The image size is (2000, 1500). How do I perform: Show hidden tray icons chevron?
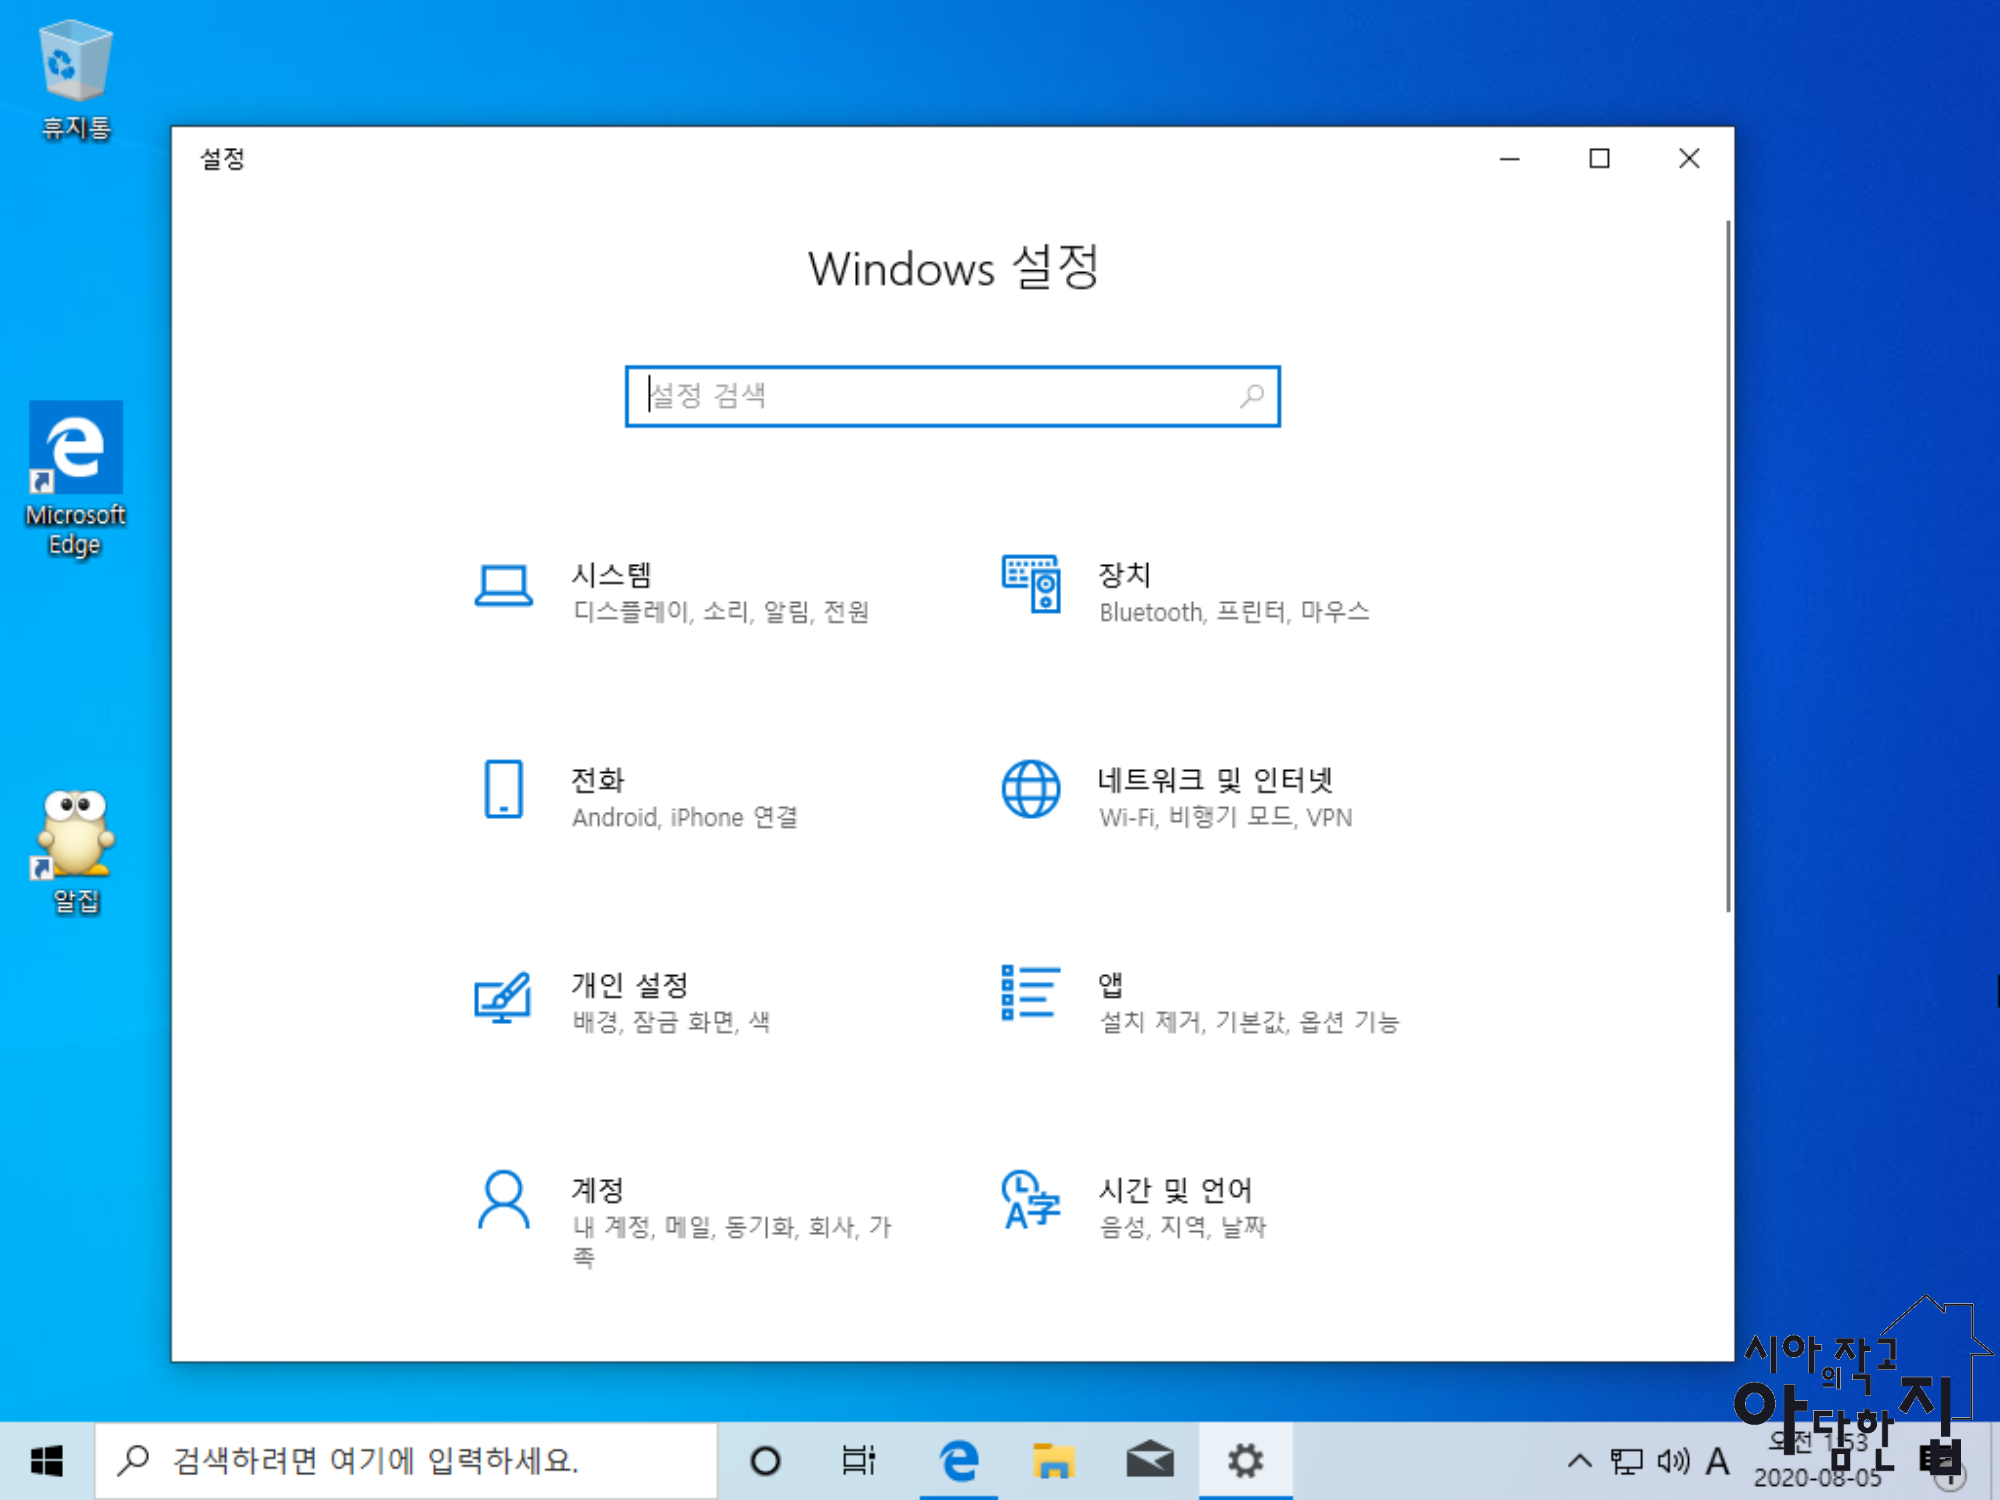1579,1461
